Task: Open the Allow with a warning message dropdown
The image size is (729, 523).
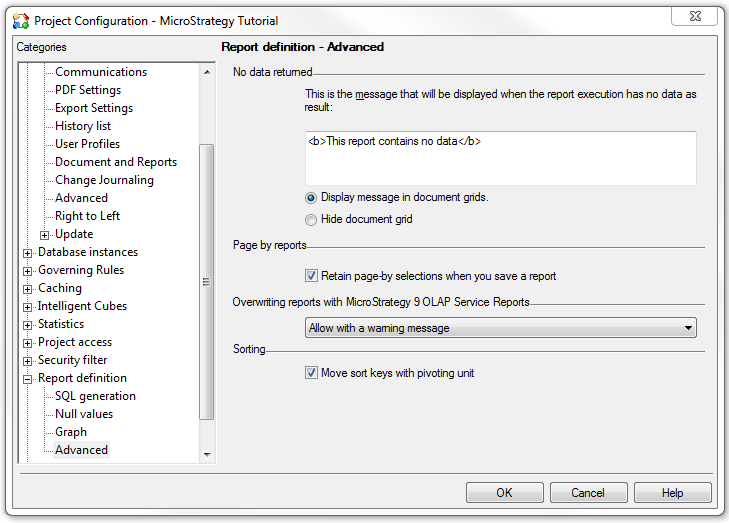Action: [501, 328]
